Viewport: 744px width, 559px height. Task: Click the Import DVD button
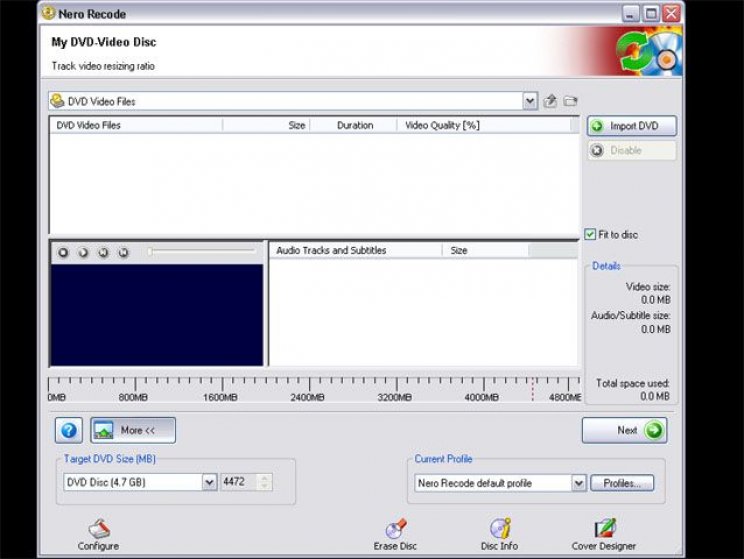(632, 126)
